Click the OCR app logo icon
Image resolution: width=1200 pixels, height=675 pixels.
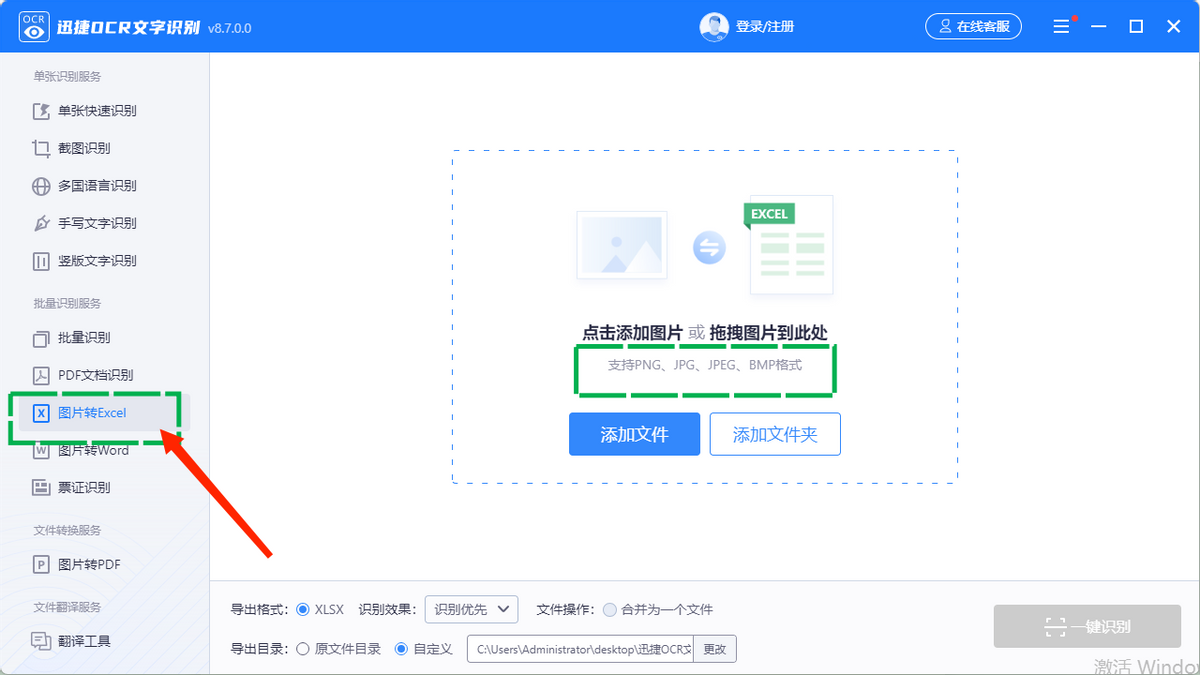pyautogui.click(x=35, y=27)
